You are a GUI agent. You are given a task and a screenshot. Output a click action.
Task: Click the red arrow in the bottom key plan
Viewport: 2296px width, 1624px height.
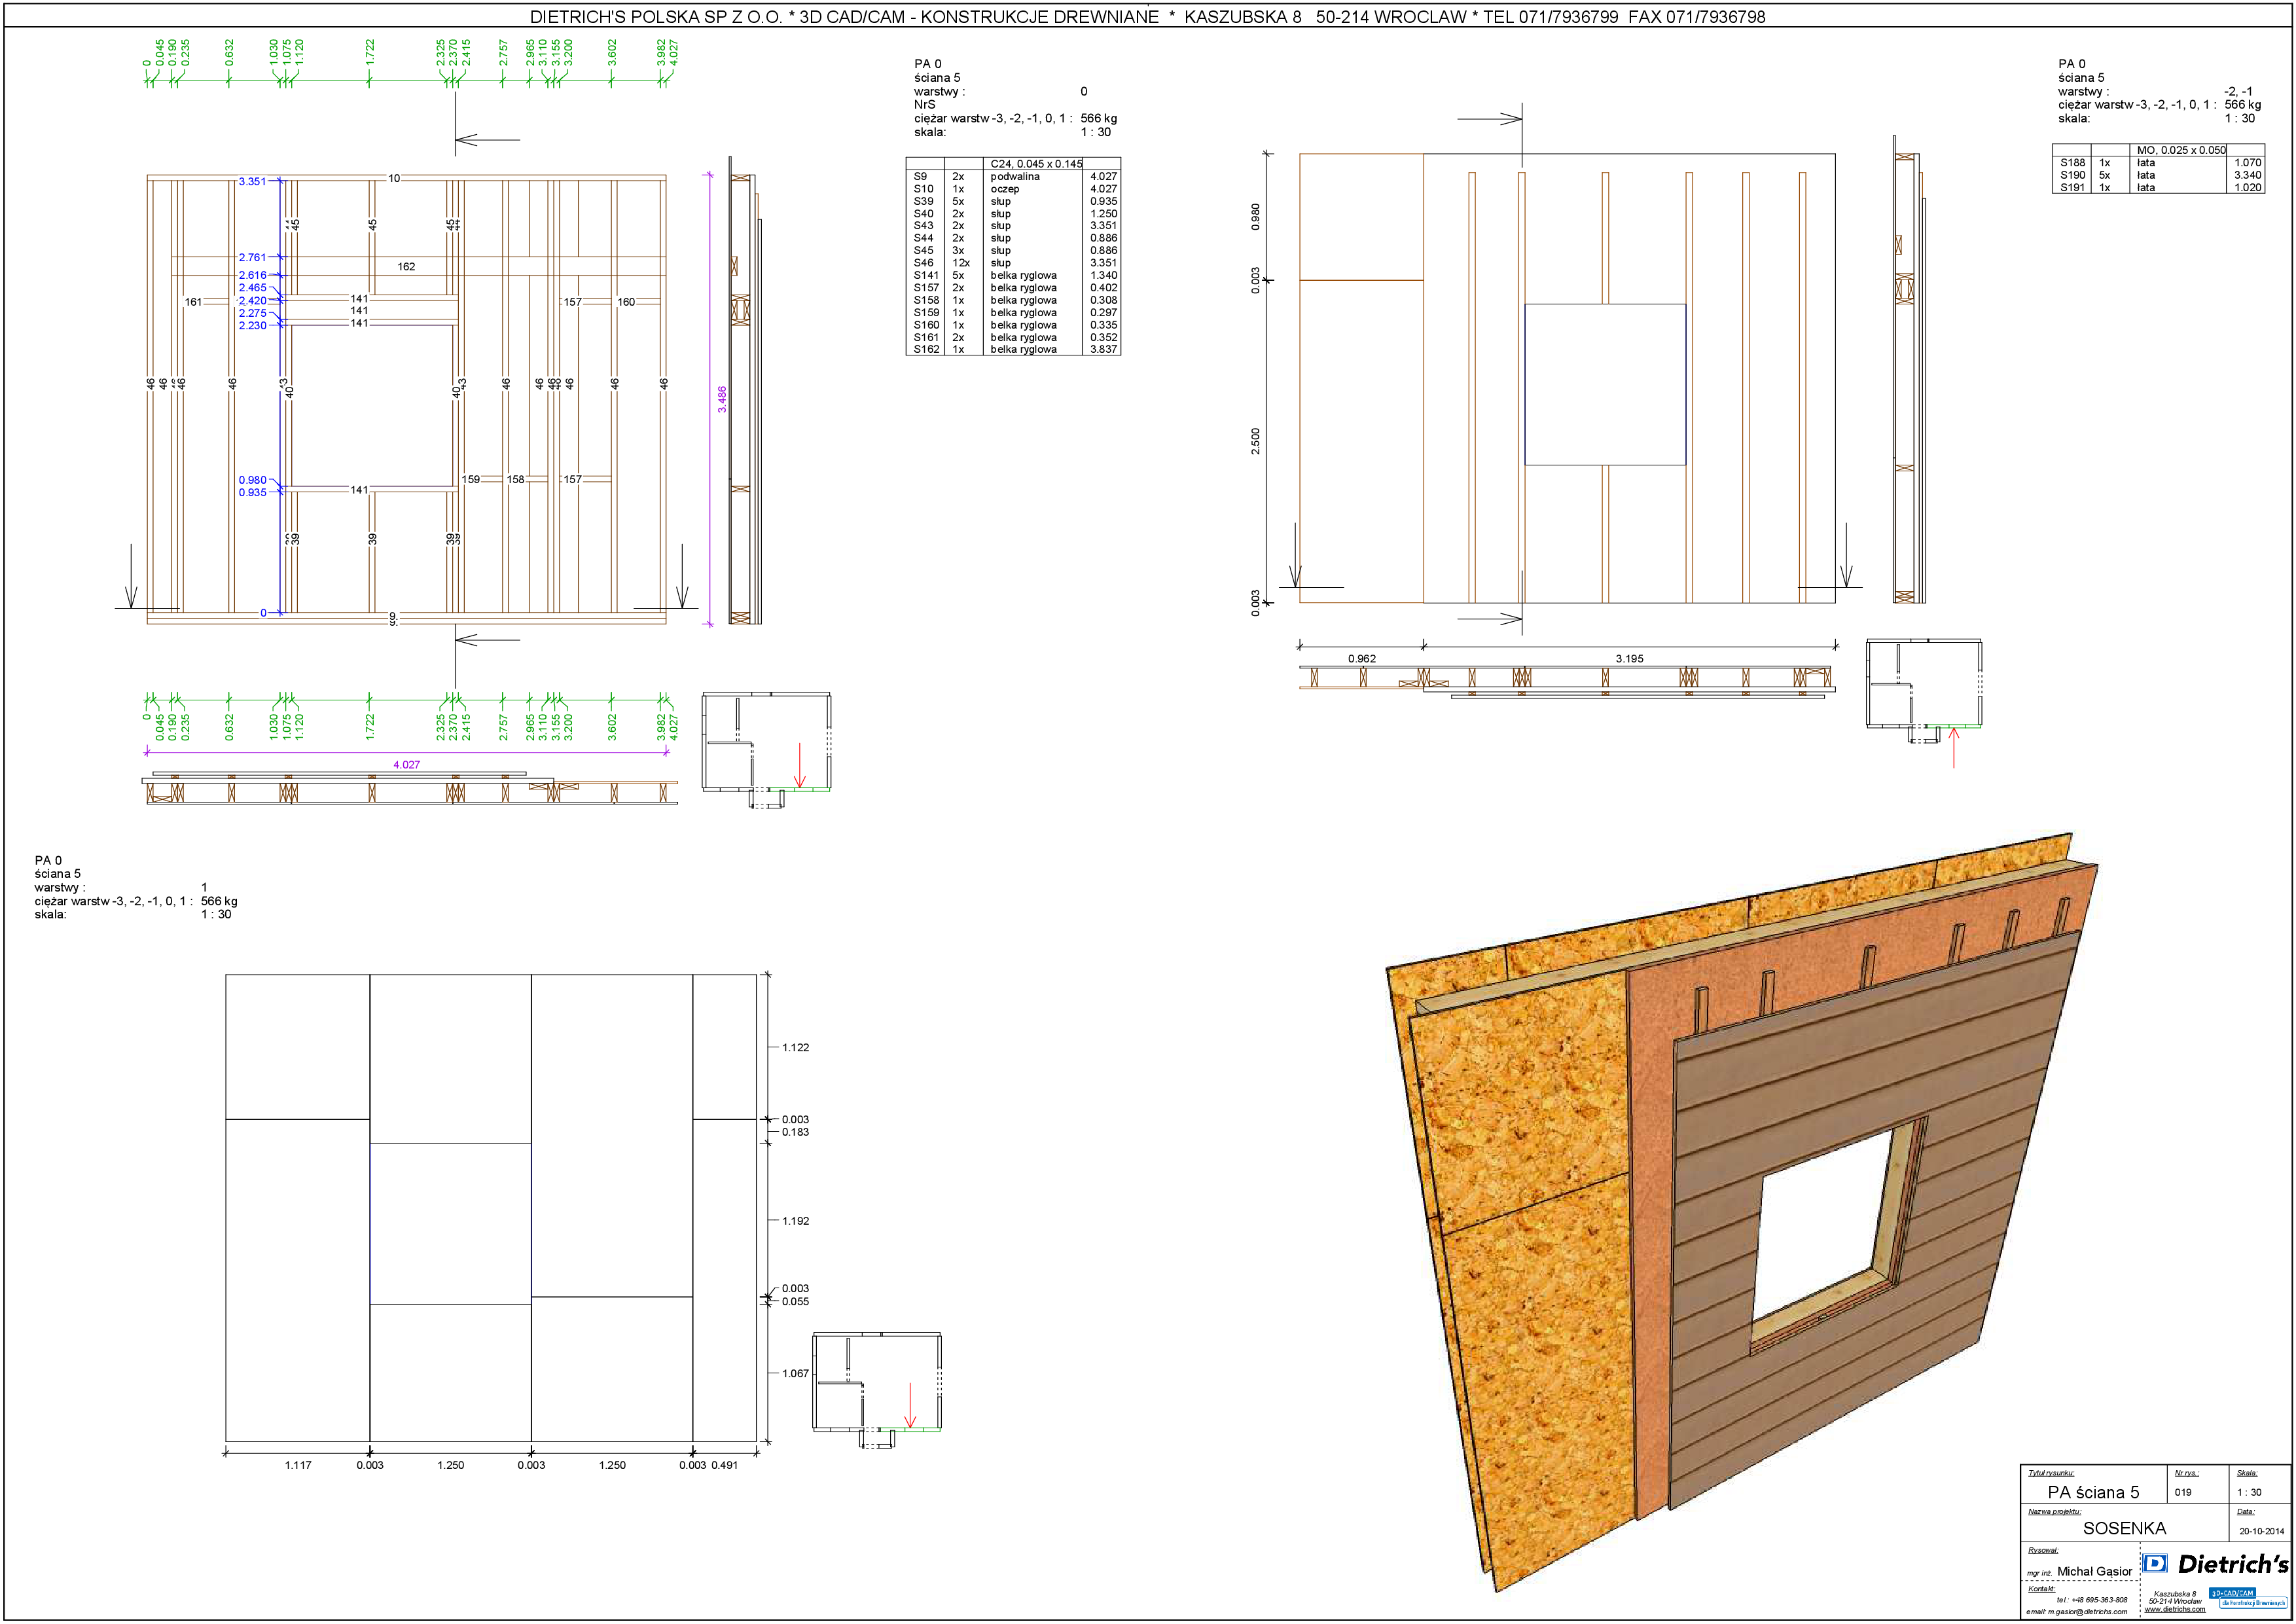(909, 1405)
